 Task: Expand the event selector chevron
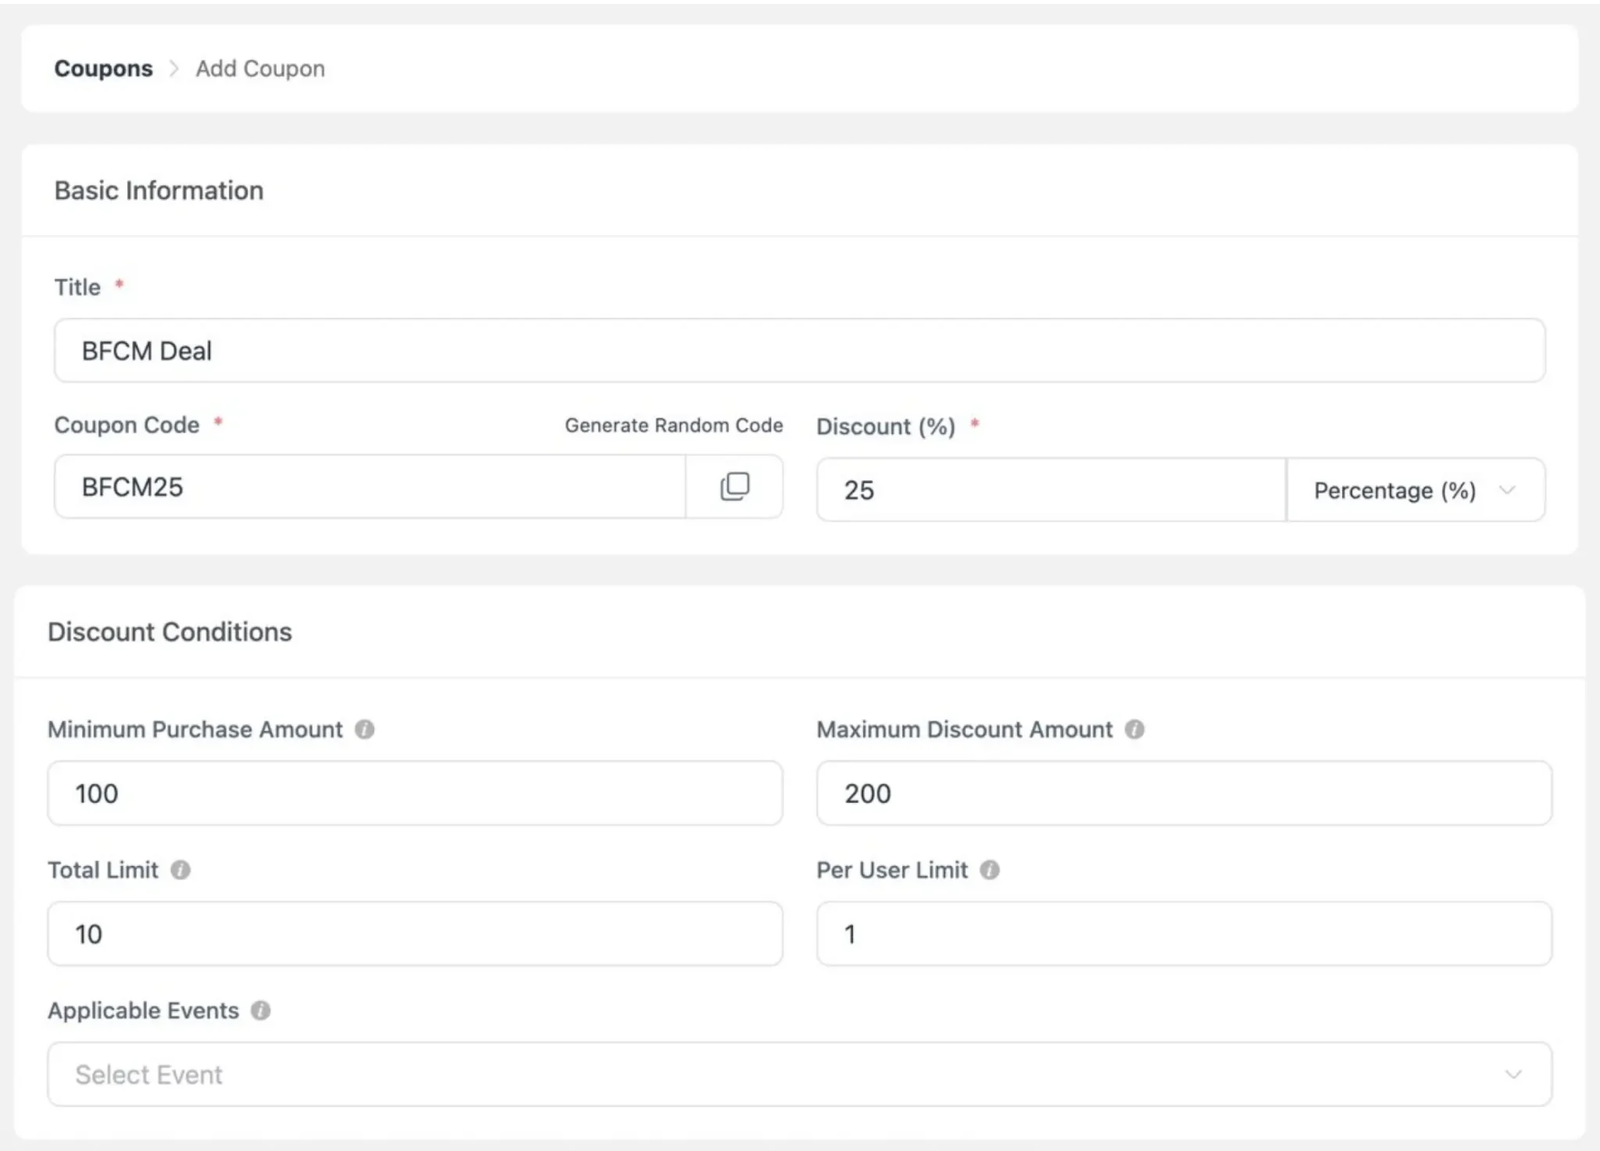(x=1512, y=1074)
